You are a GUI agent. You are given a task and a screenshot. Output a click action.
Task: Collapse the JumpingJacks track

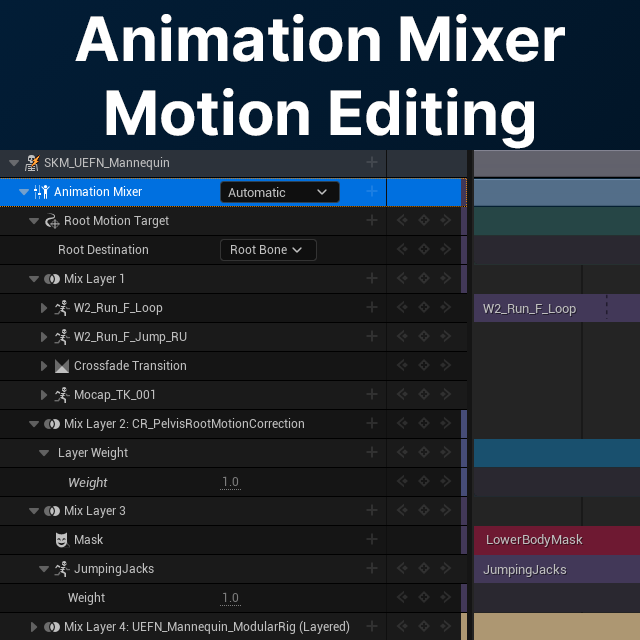[x=44, y=569]
